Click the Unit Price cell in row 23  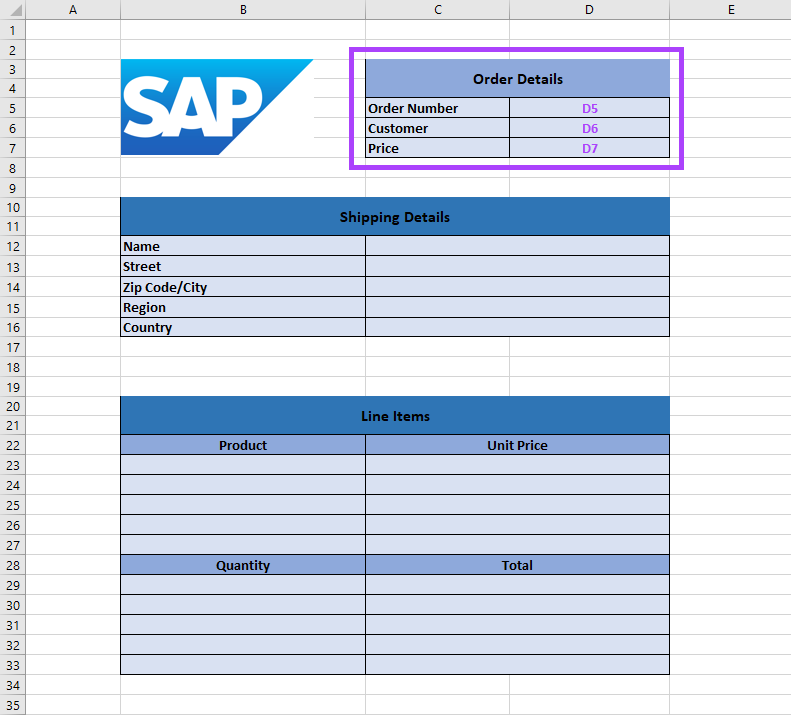(x=518, y=465)
